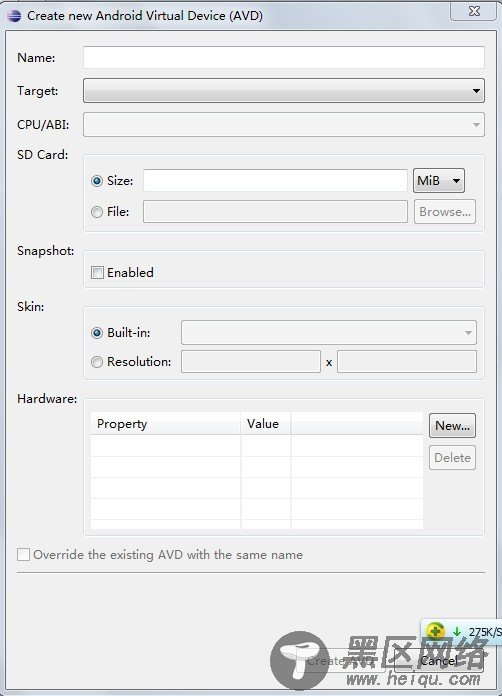Click the Cancel button
The width and height of the screenshot is (502, 696).
(439, 661)
